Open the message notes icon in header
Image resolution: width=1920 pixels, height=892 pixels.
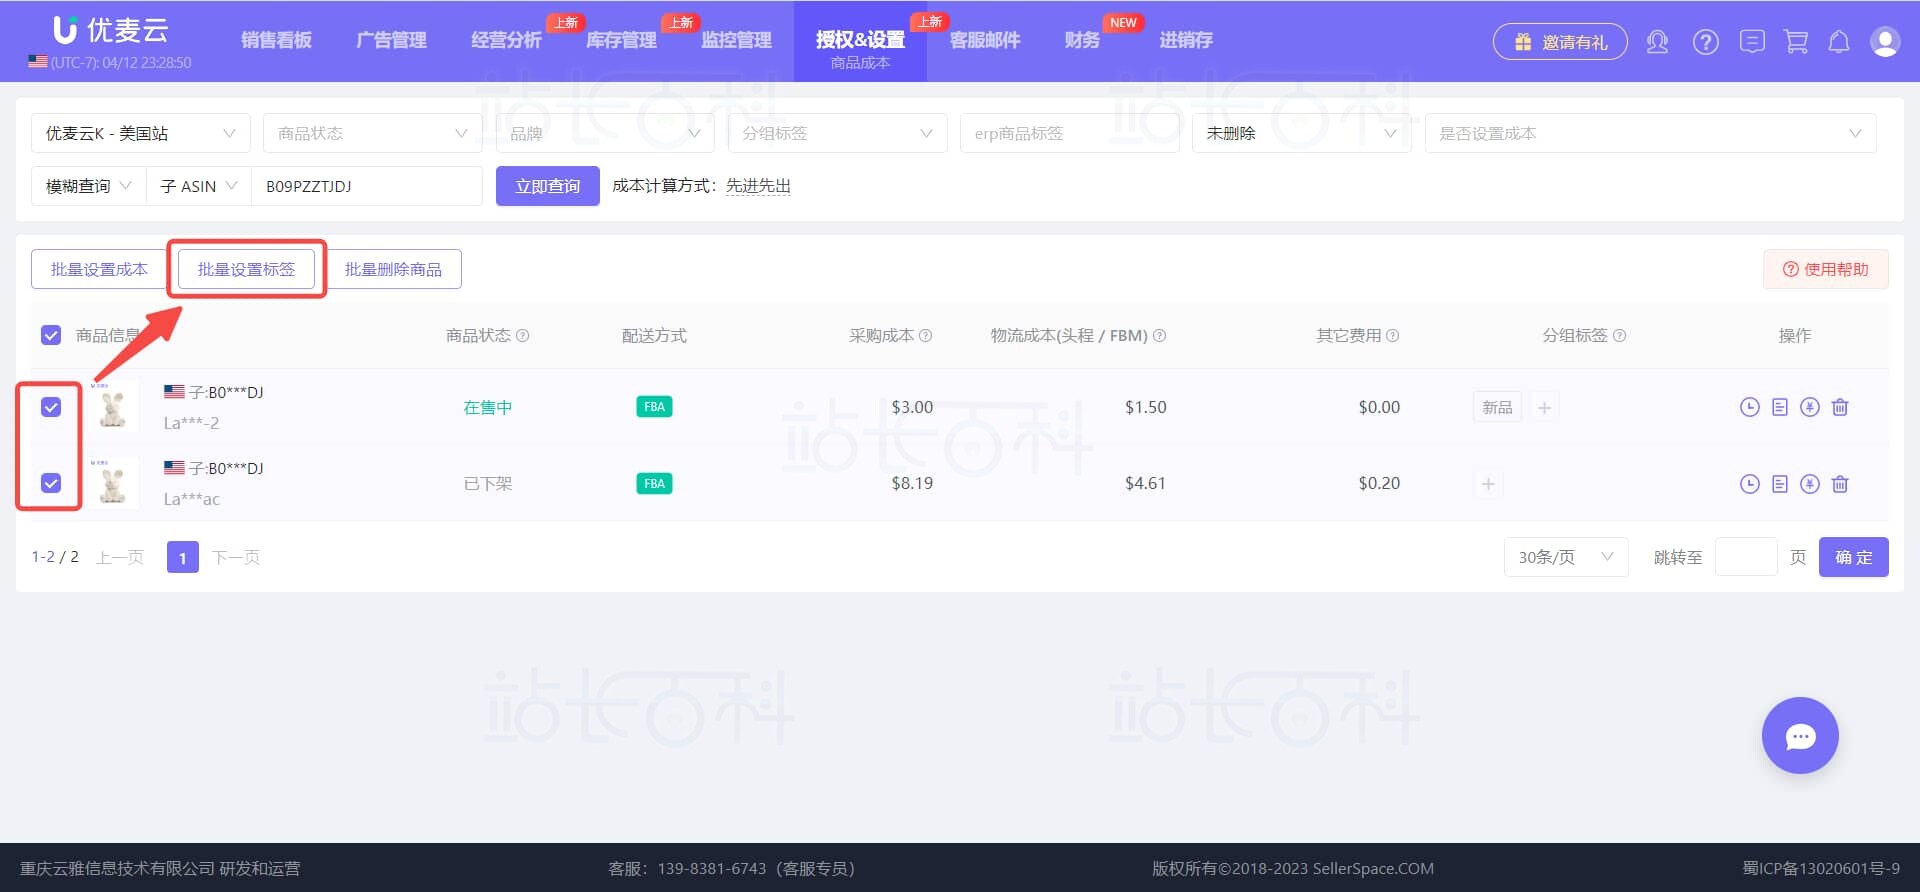coord(1752,42)
